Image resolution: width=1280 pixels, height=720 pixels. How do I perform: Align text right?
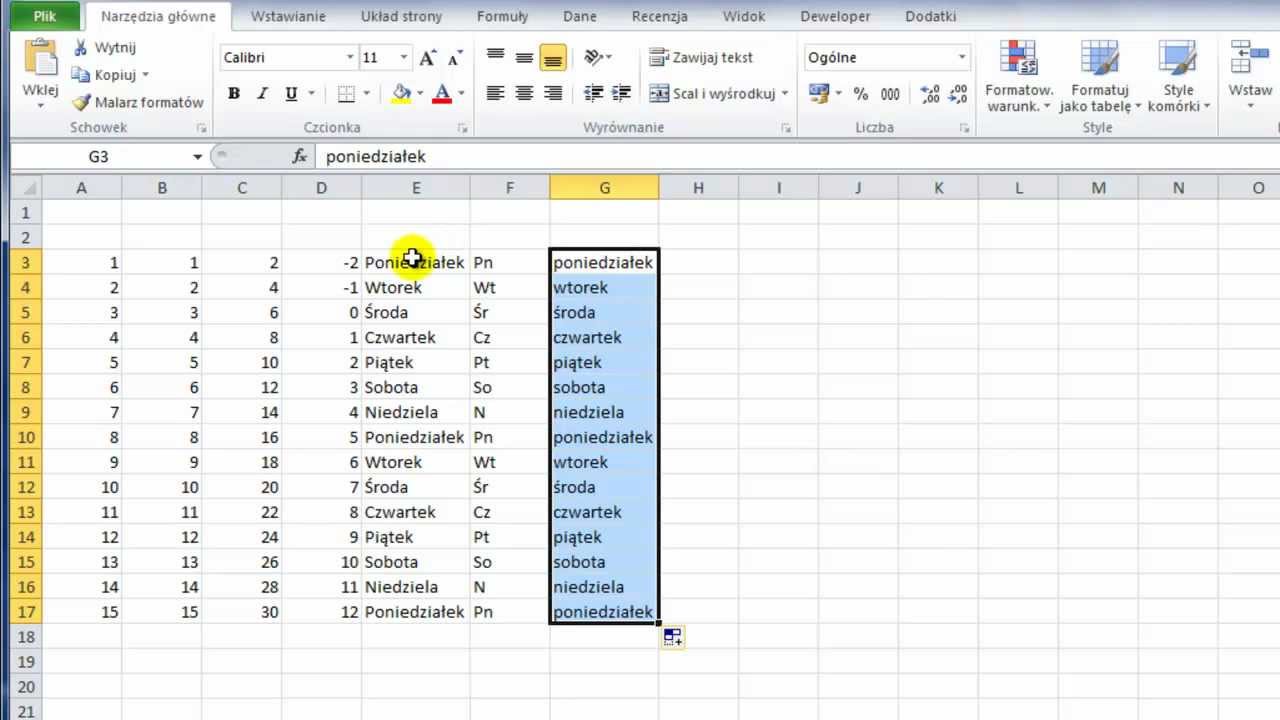click(x=553, y=93)
